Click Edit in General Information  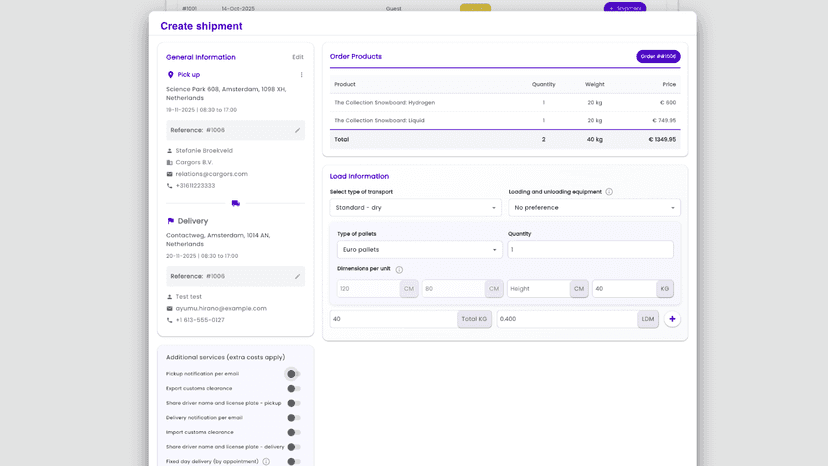[298, 57]
